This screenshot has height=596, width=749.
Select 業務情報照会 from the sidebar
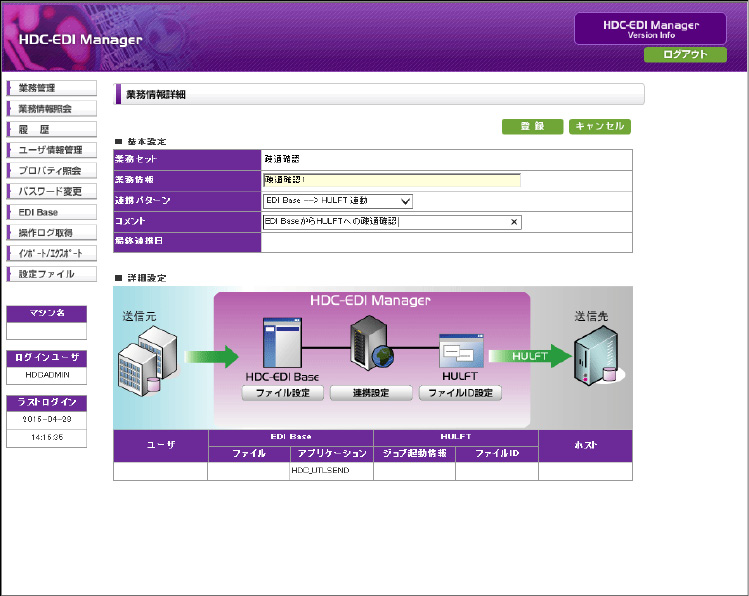[x=51, y=108]
